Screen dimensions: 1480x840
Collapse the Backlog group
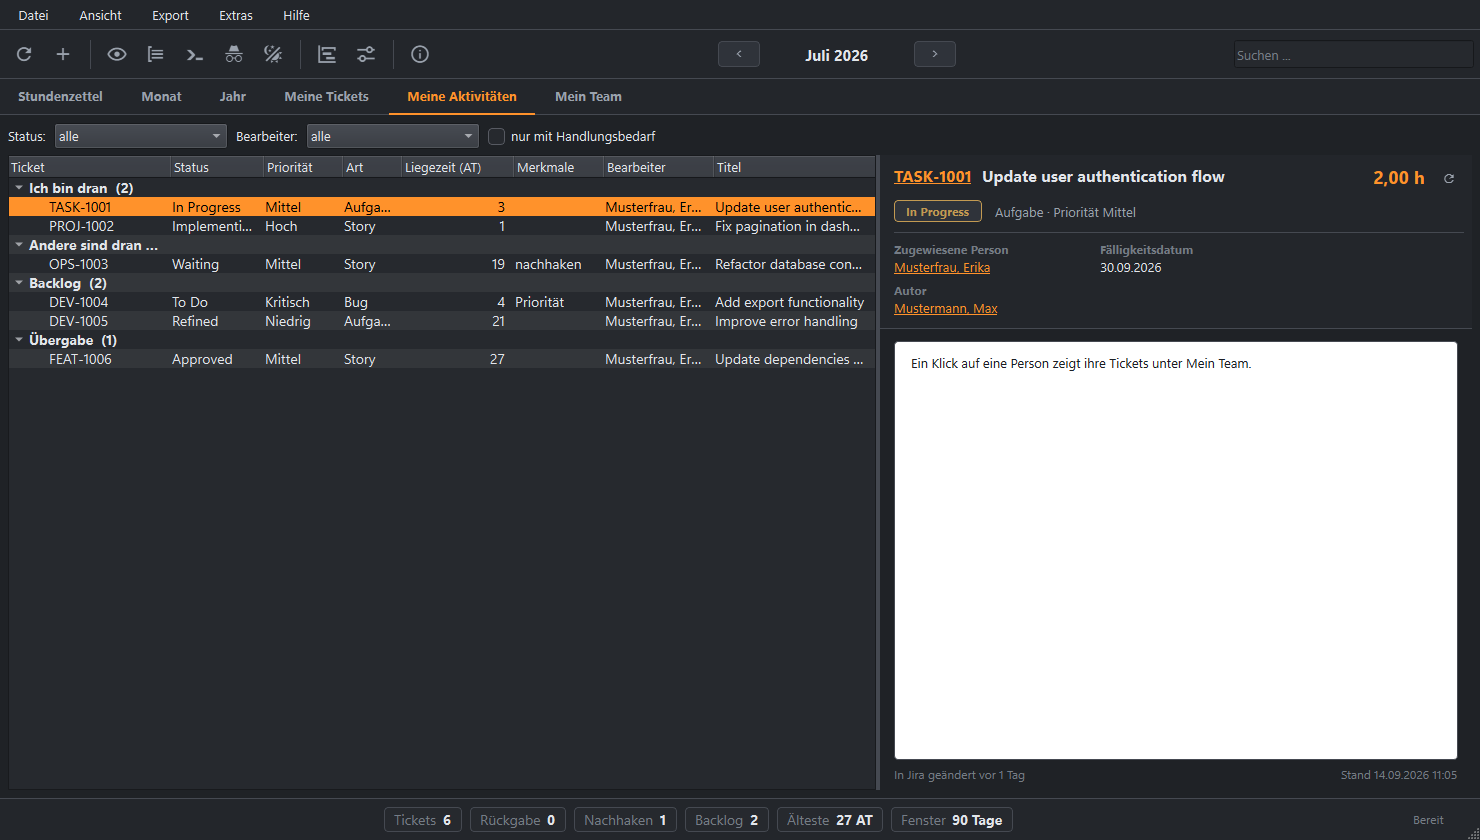click(x=19, y=283)
